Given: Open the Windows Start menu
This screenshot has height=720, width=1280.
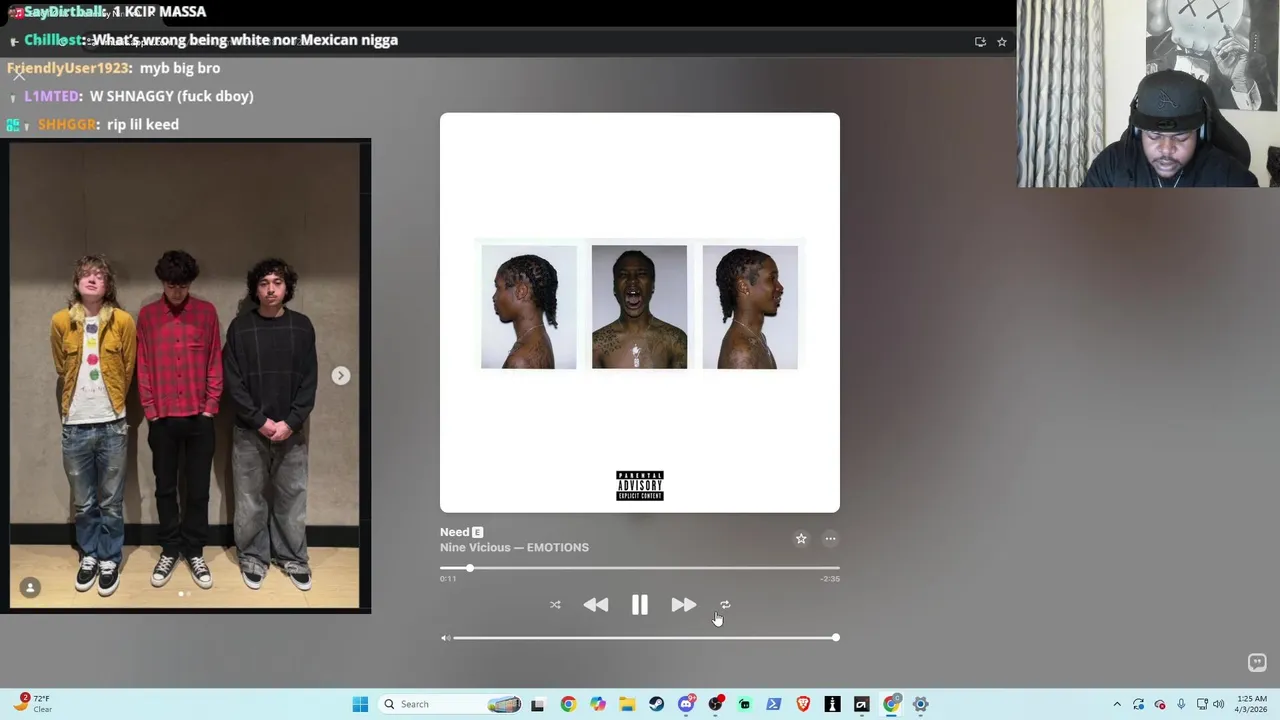Looking at the screenshot, I should pyautogui.click(x=360, y=704).
